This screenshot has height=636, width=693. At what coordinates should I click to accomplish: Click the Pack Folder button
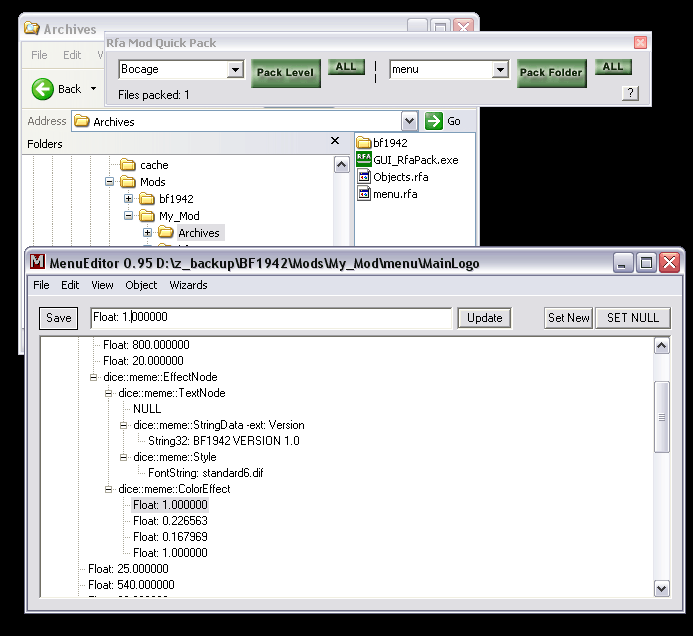[x=551, y=73]
